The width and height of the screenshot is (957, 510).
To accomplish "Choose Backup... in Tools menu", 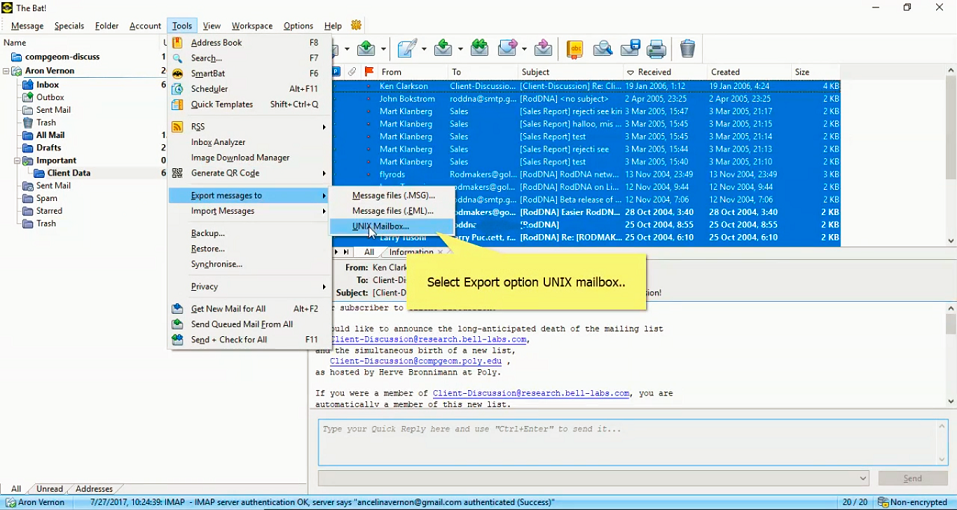I will click(249, 233).
